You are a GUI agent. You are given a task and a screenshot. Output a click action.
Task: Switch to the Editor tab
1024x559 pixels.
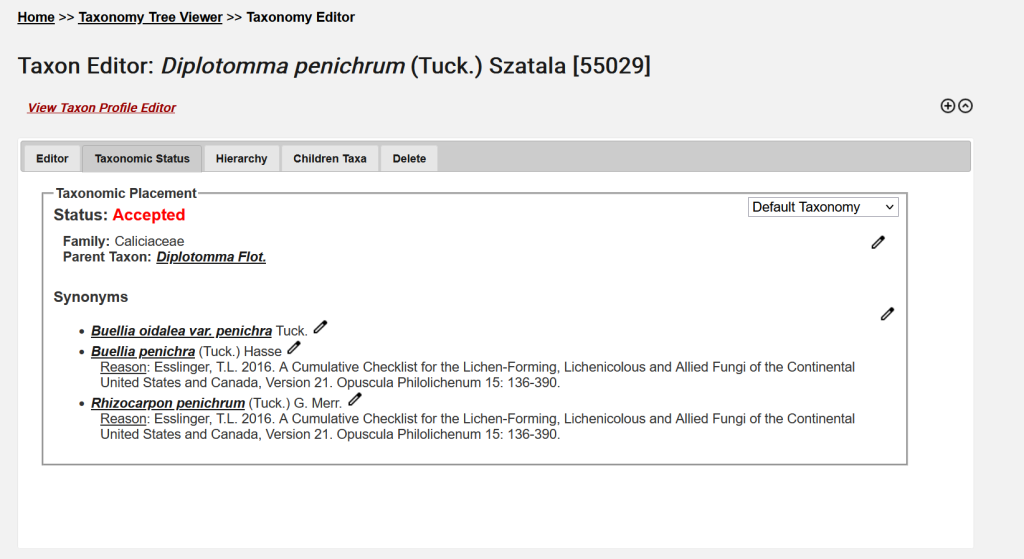(x=52, y=158)
